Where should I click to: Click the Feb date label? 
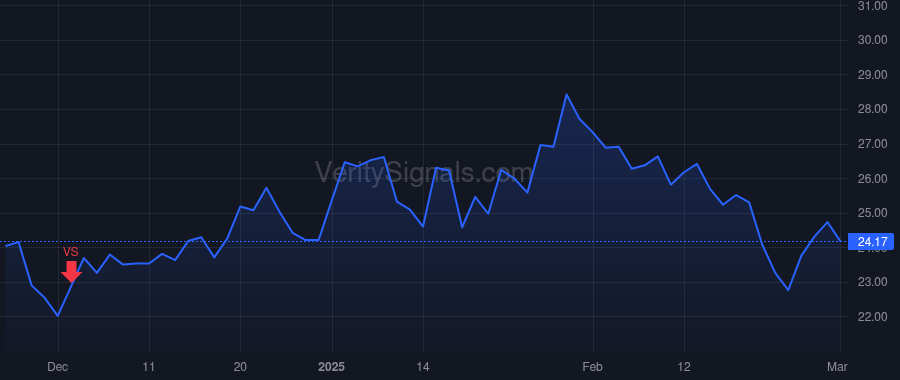coord(593,367)
